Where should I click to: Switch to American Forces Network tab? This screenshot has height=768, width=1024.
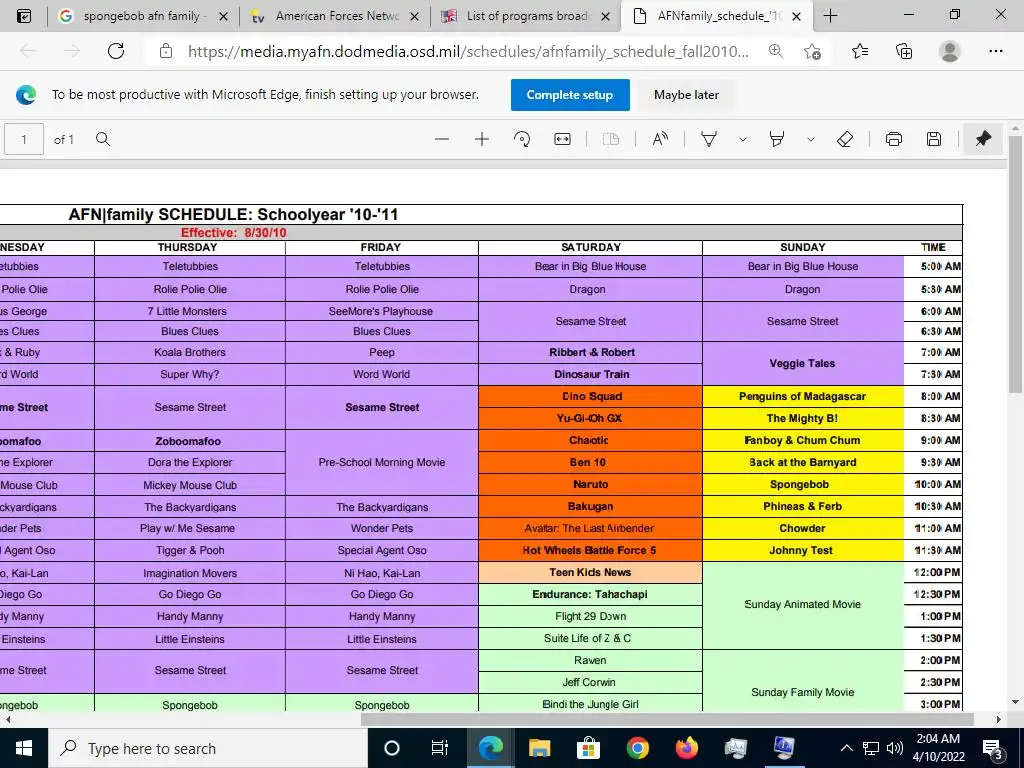click(x=336, y=16)
